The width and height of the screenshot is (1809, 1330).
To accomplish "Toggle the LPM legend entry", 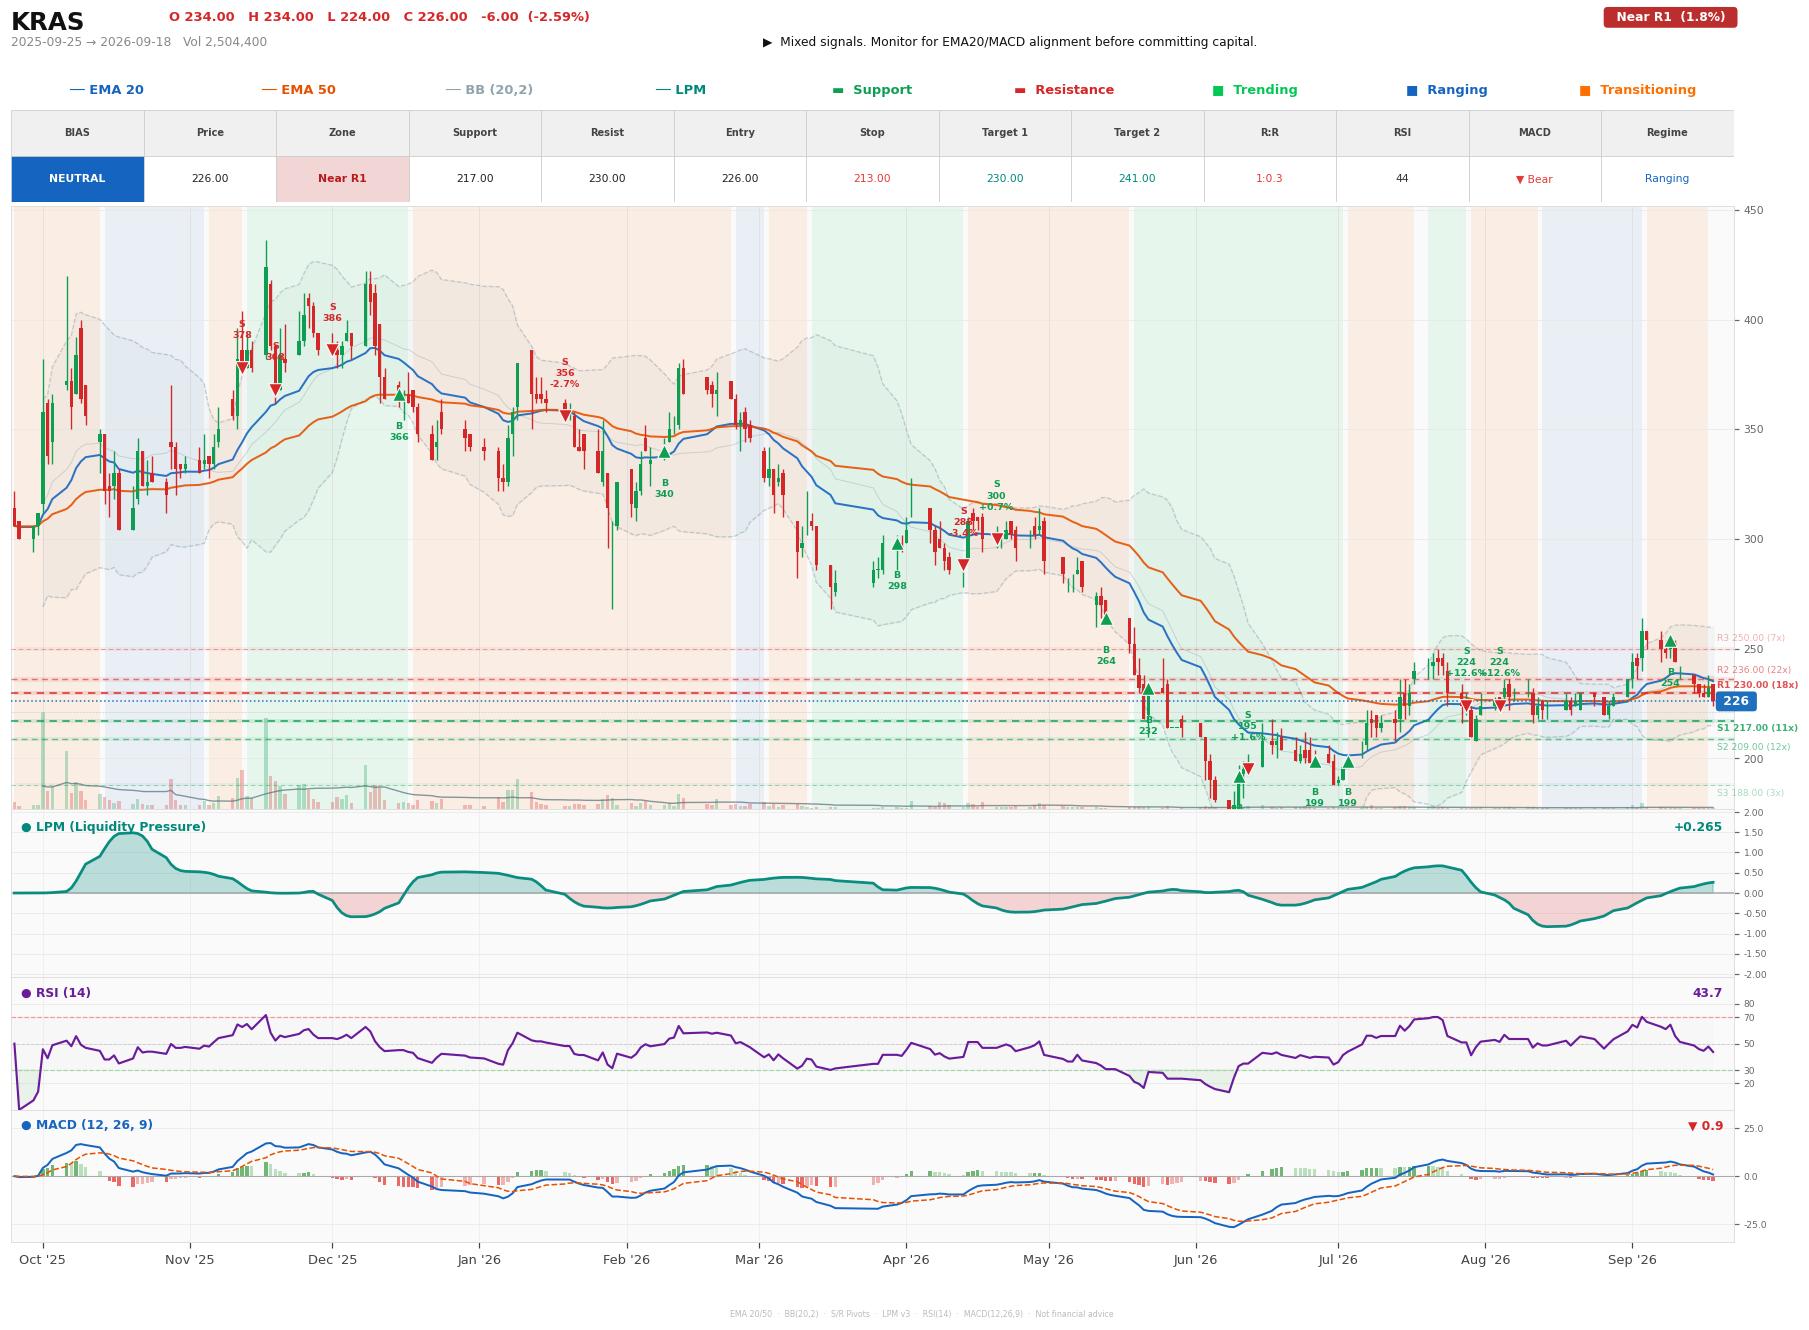I will pyautogui.click(x=680, y=90).
